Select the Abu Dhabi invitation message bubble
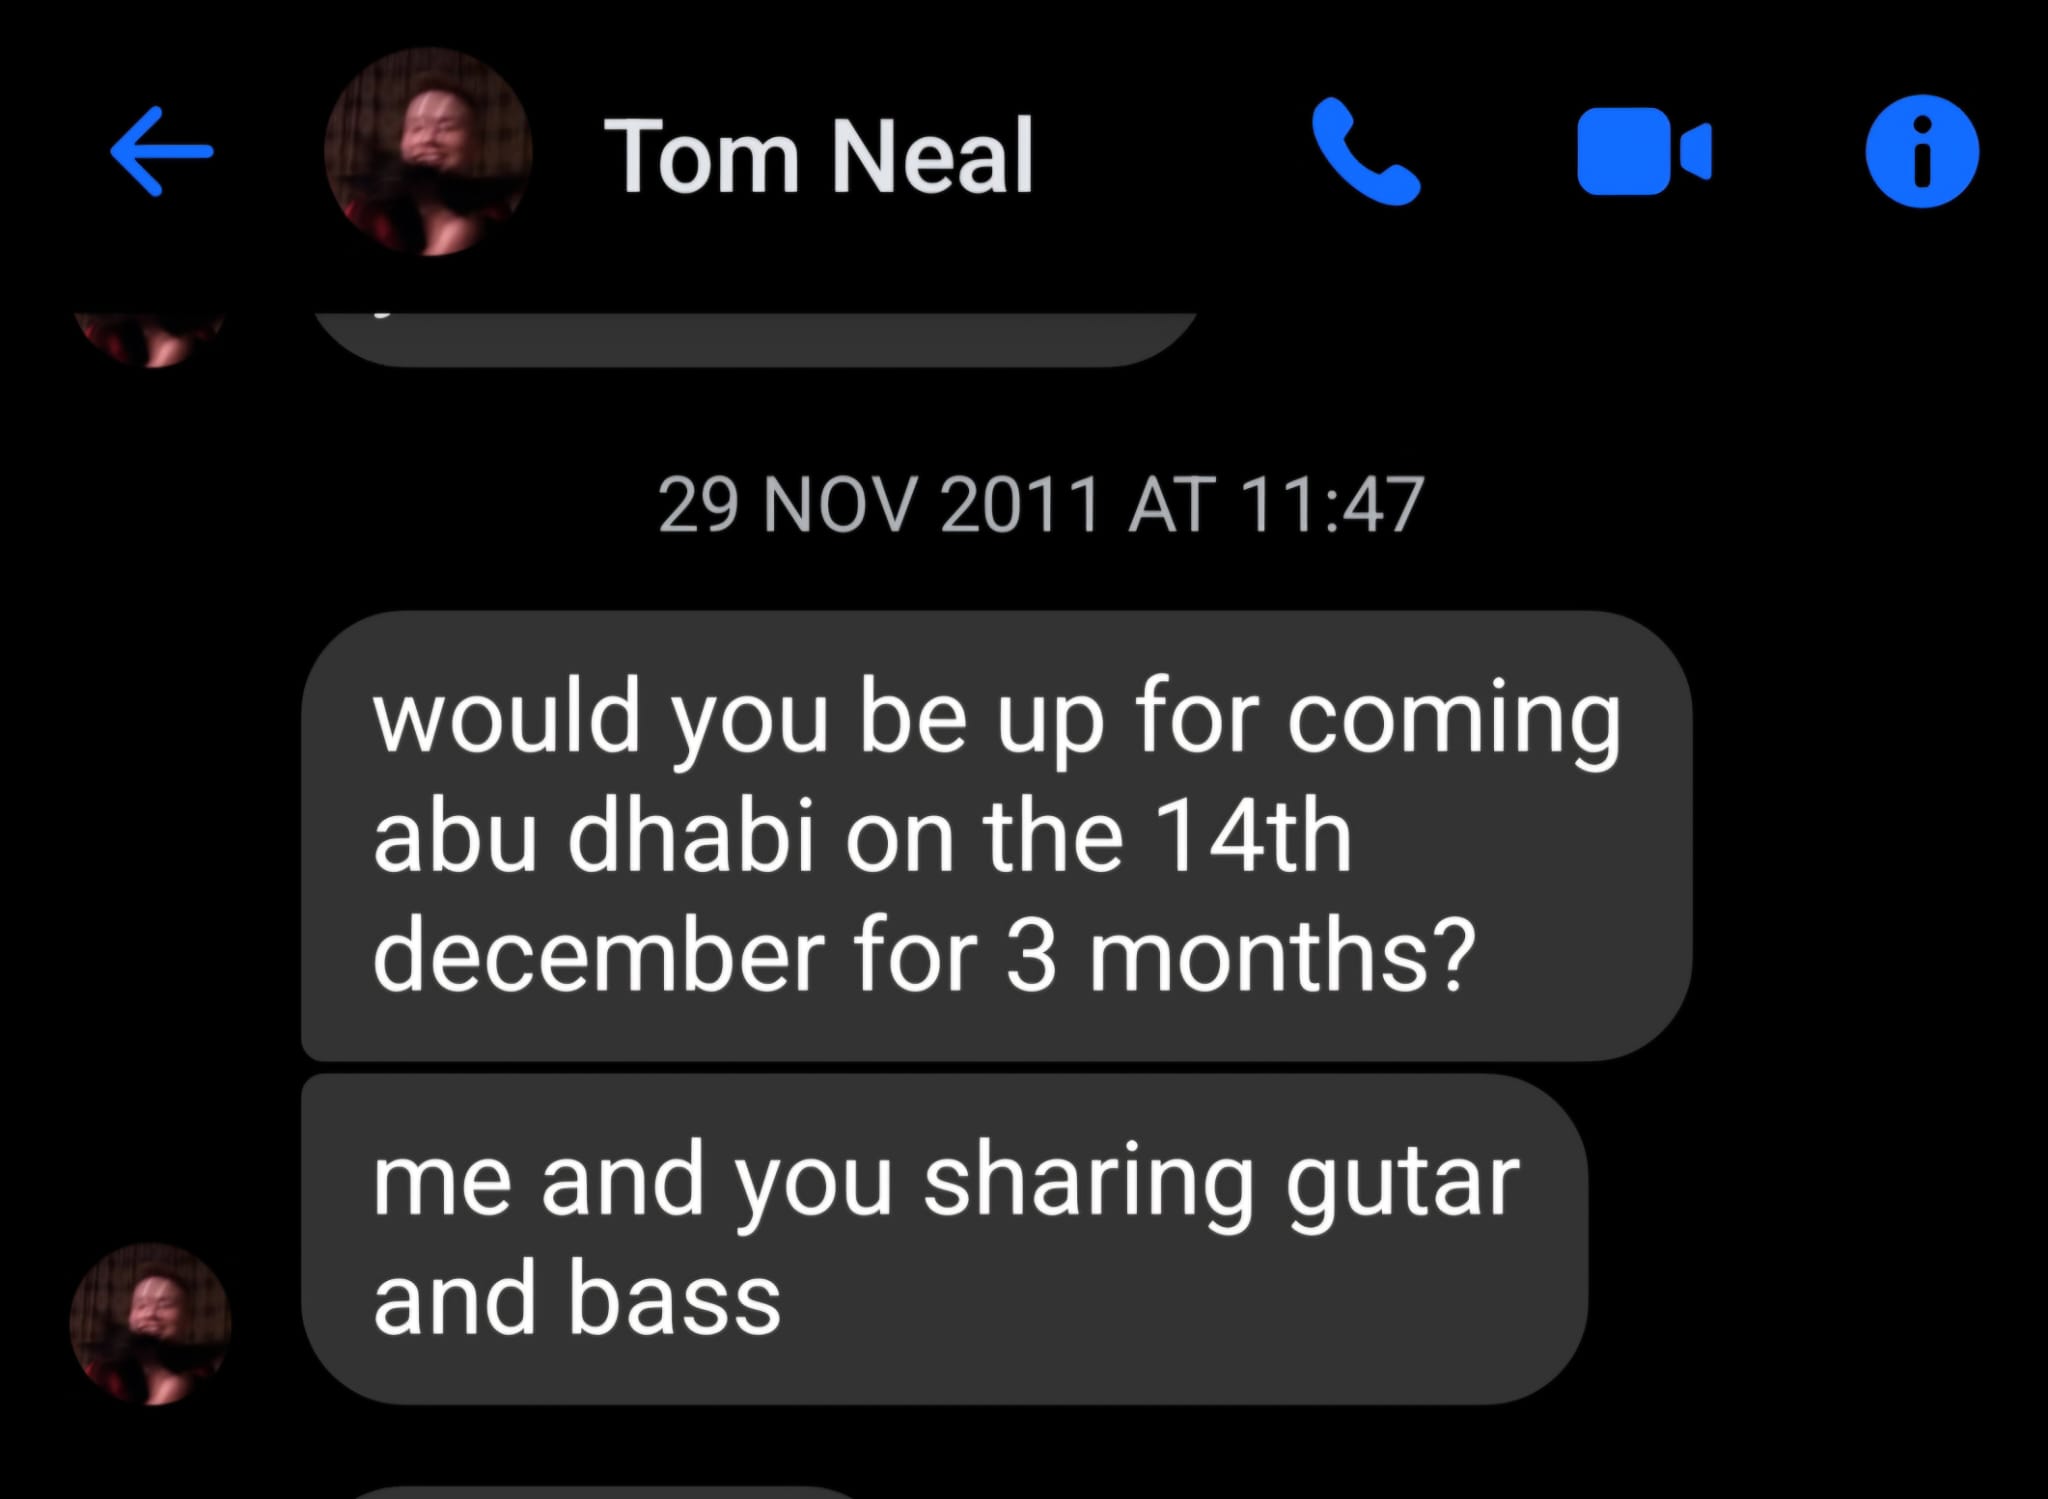This screenshot has width=2048, height=1499. (995, 835)
